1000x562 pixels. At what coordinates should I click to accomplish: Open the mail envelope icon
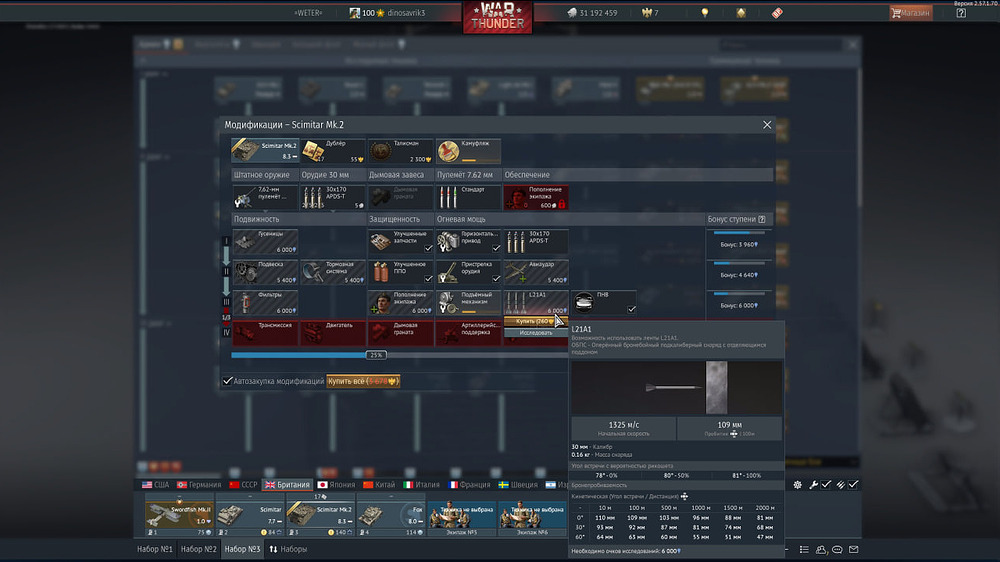(x=853, y=549)
